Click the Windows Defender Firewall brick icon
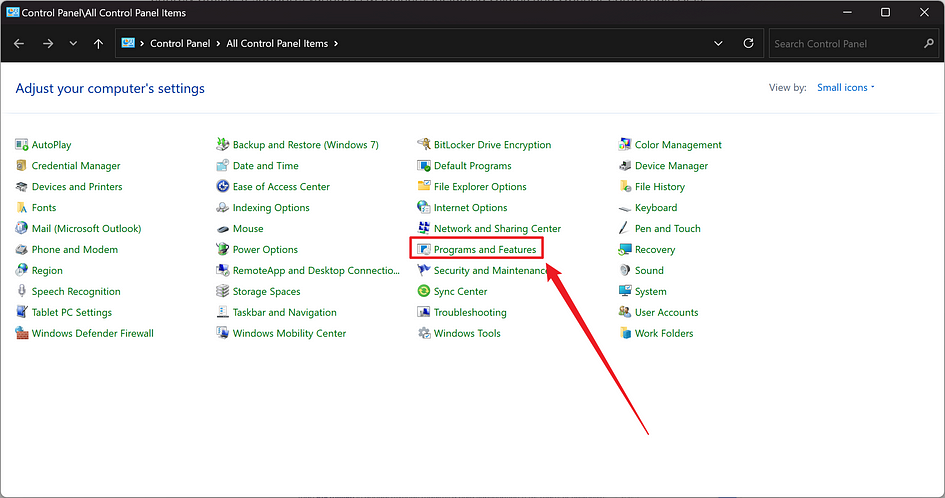Image resolution: width=945 pixels, height=498 pixels. click(22, 333)
